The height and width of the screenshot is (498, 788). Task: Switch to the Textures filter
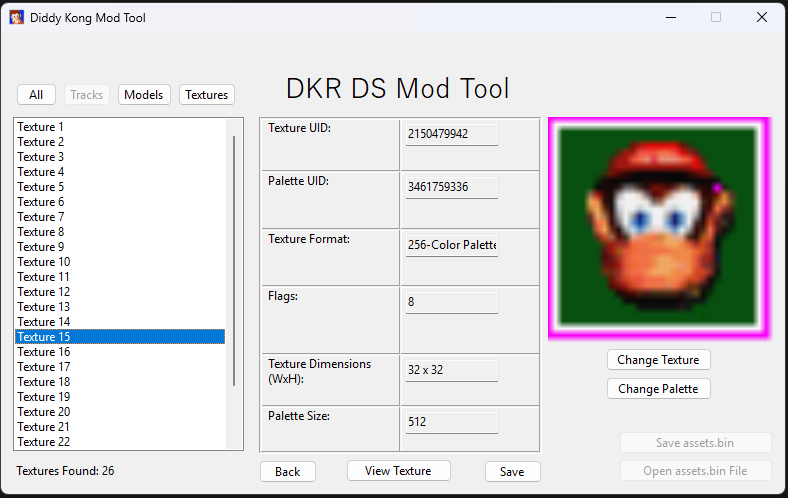(x=207, y=95)
